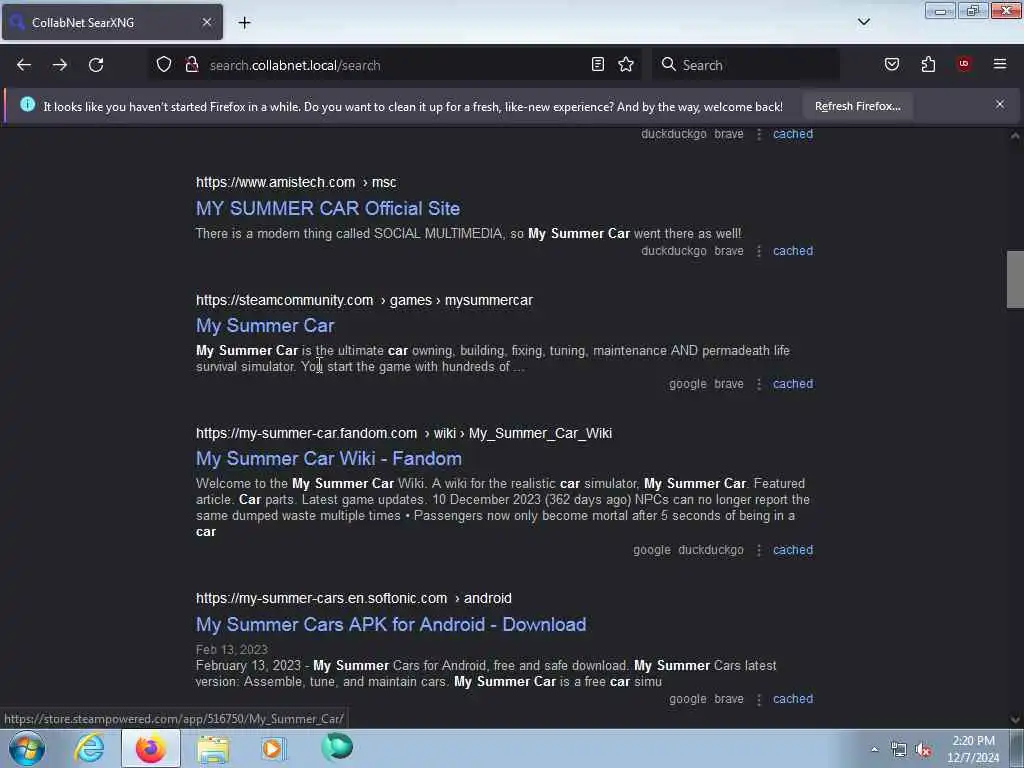
Task: Open the Windows Start menu
Action: pyautogui.click(x=27, y=748)
